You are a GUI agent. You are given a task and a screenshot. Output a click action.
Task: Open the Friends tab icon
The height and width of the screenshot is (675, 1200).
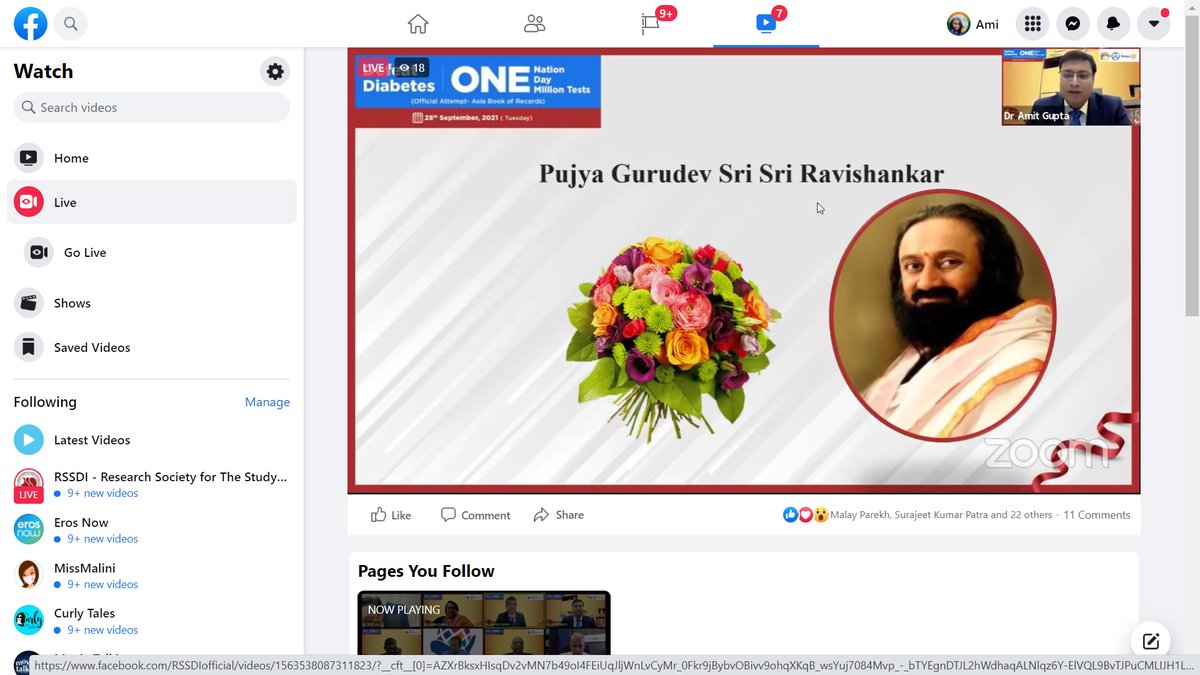coord(534,23)
